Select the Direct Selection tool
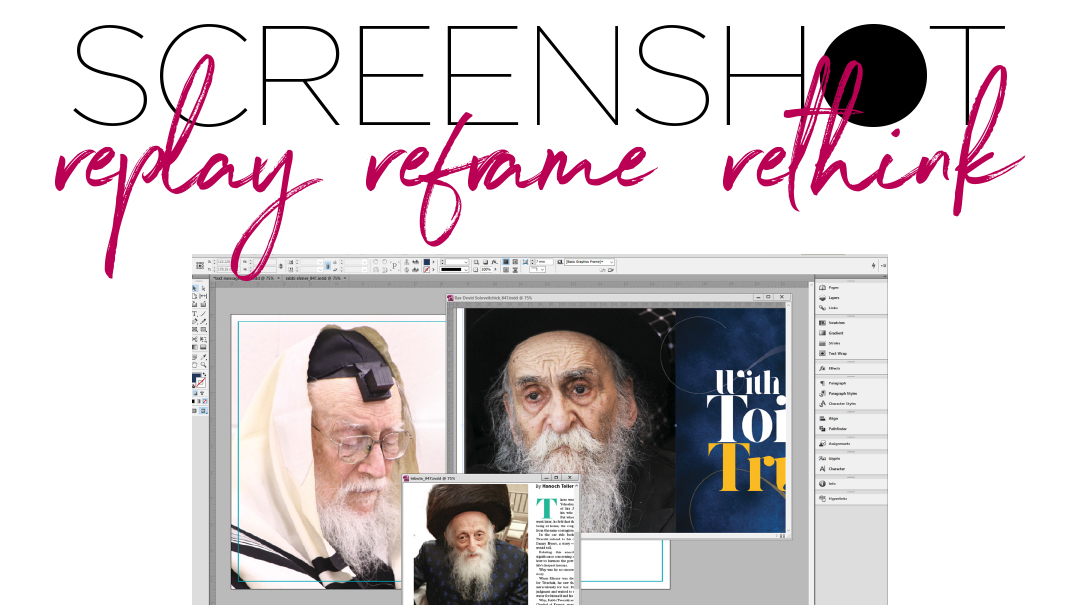This screenshot has height=605, width=1079. click(203, 288)
